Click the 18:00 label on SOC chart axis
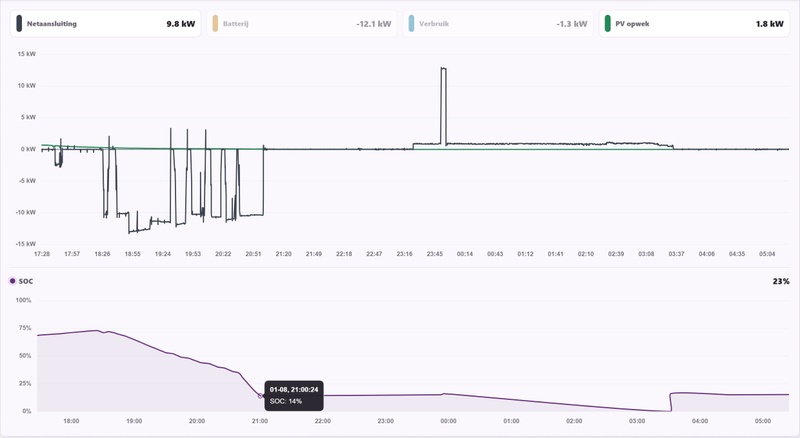800x438 pixels. pyautogui.click(x=71, y=421)
